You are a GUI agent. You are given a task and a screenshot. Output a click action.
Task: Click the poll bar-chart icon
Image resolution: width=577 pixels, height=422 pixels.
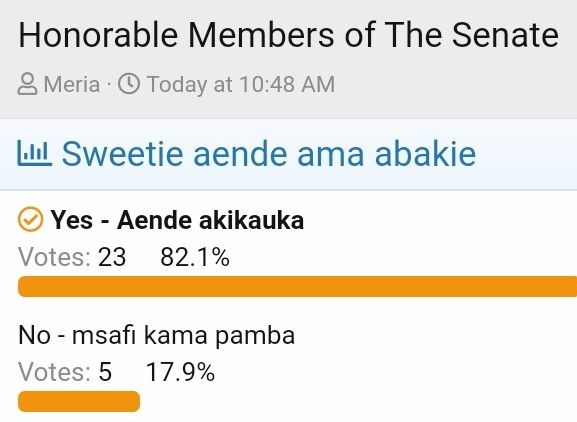click(x=35, y=153)
